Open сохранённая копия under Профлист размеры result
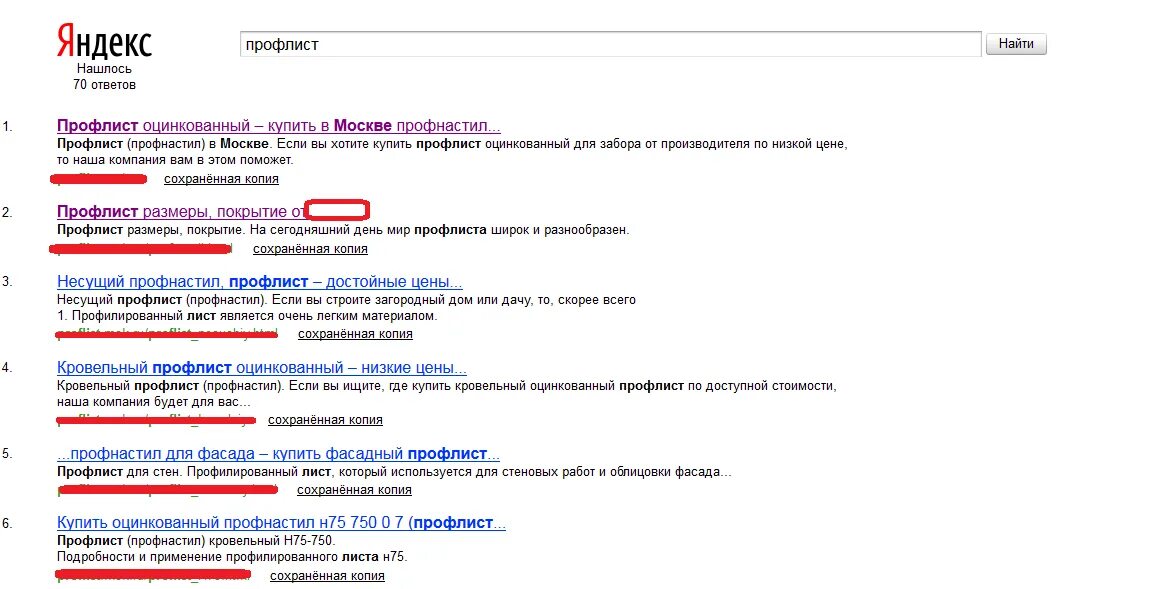The height and width of the screenshot is (589, 1155). [310, 249]
